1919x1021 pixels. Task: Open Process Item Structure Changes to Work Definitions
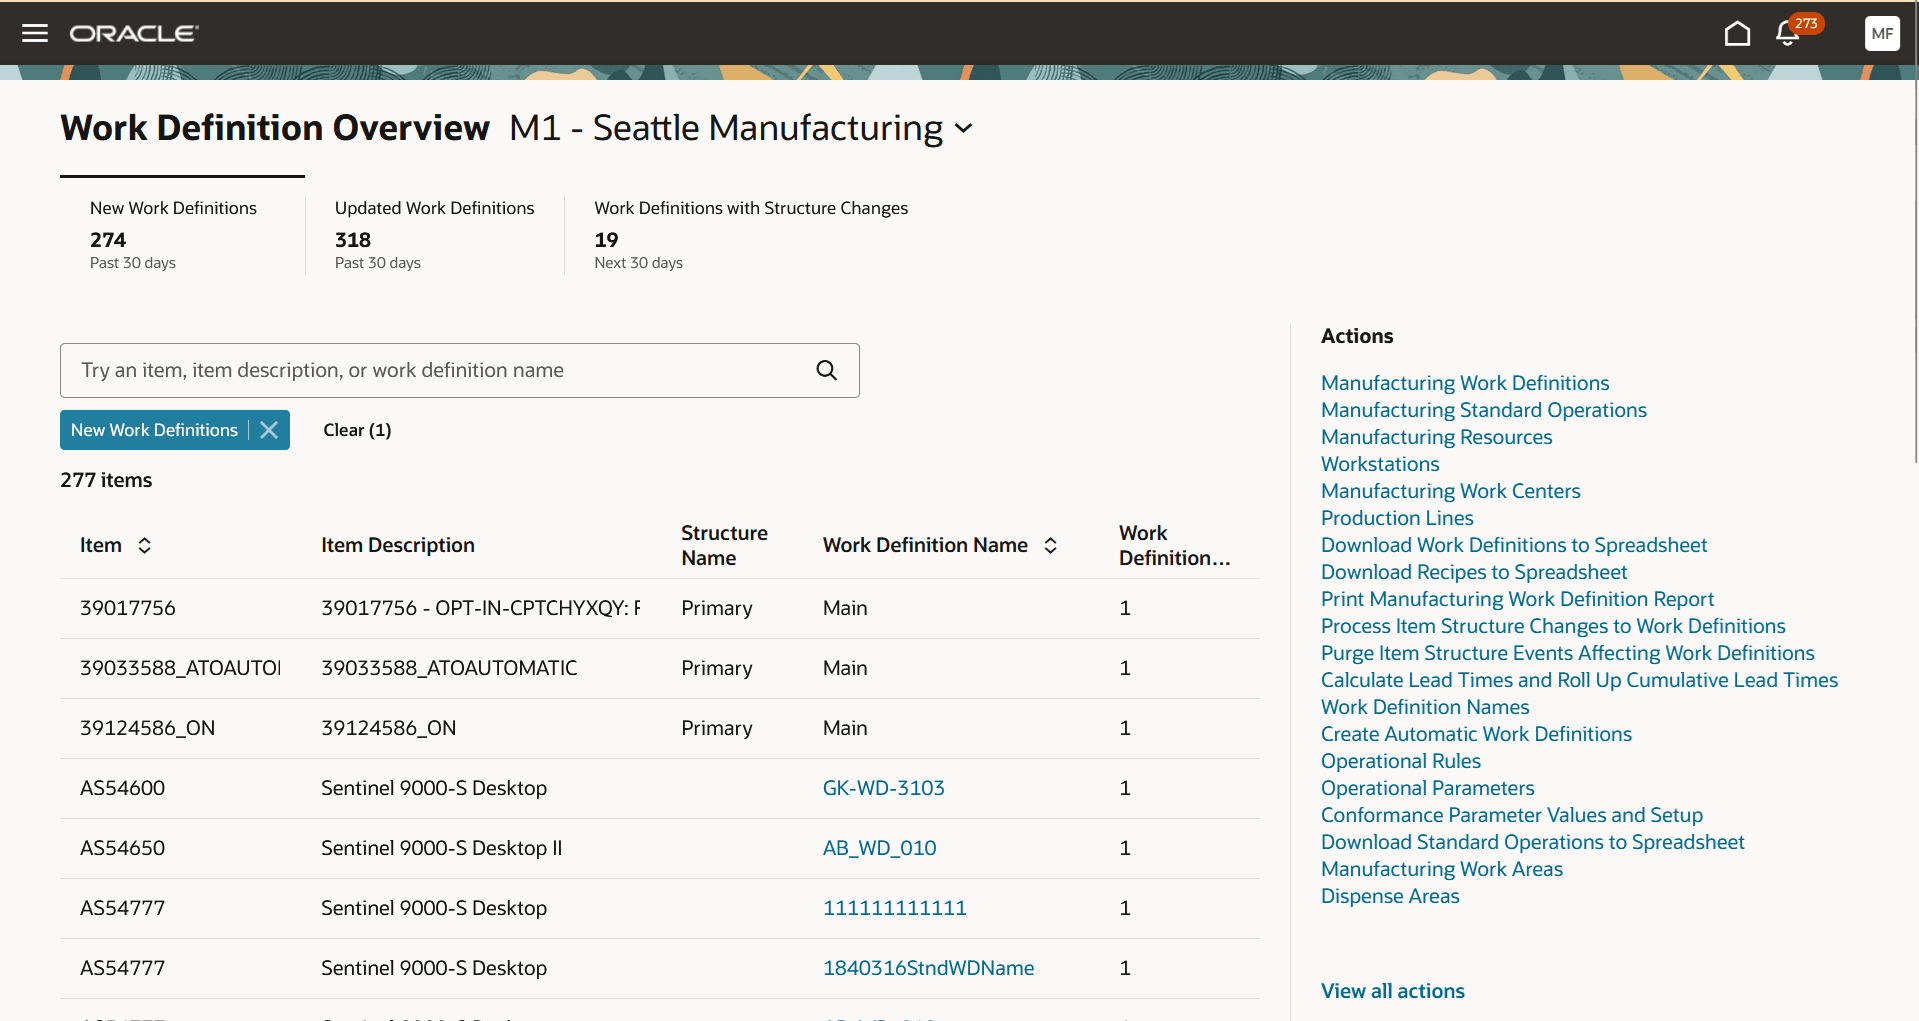[x=1553, y=626]
